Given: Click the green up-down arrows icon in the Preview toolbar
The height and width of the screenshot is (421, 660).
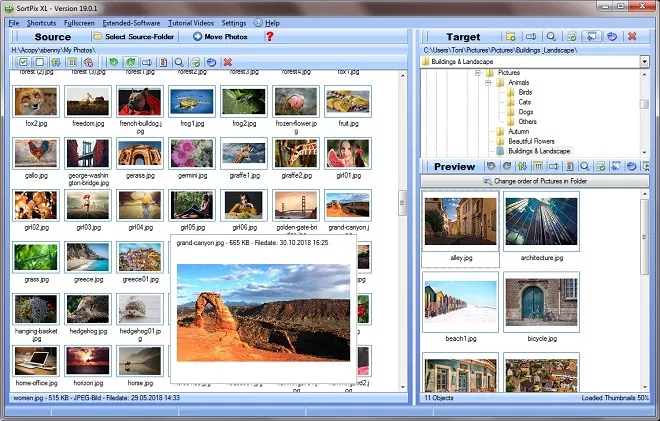Looking at the screenshot, I should click(523, 166).
